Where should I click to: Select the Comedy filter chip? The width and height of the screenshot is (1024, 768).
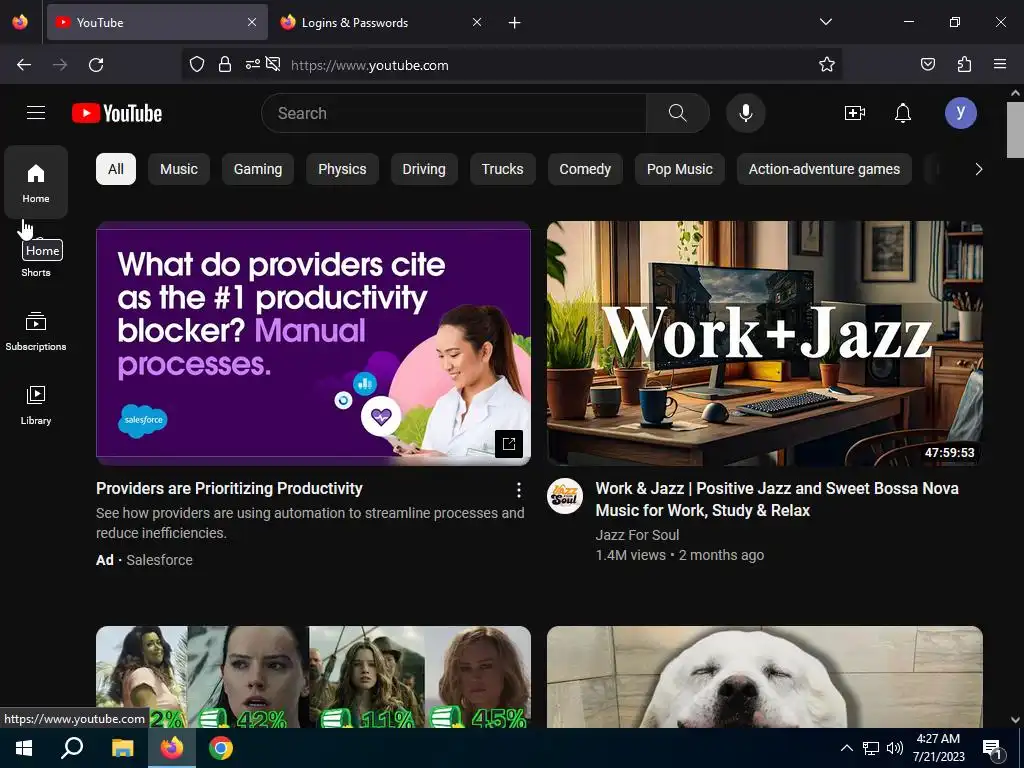[585, 169]
